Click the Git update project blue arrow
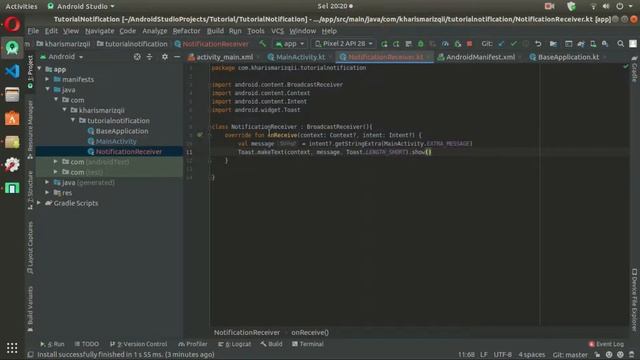The image size is (640, 360). (x=501, y=44)
